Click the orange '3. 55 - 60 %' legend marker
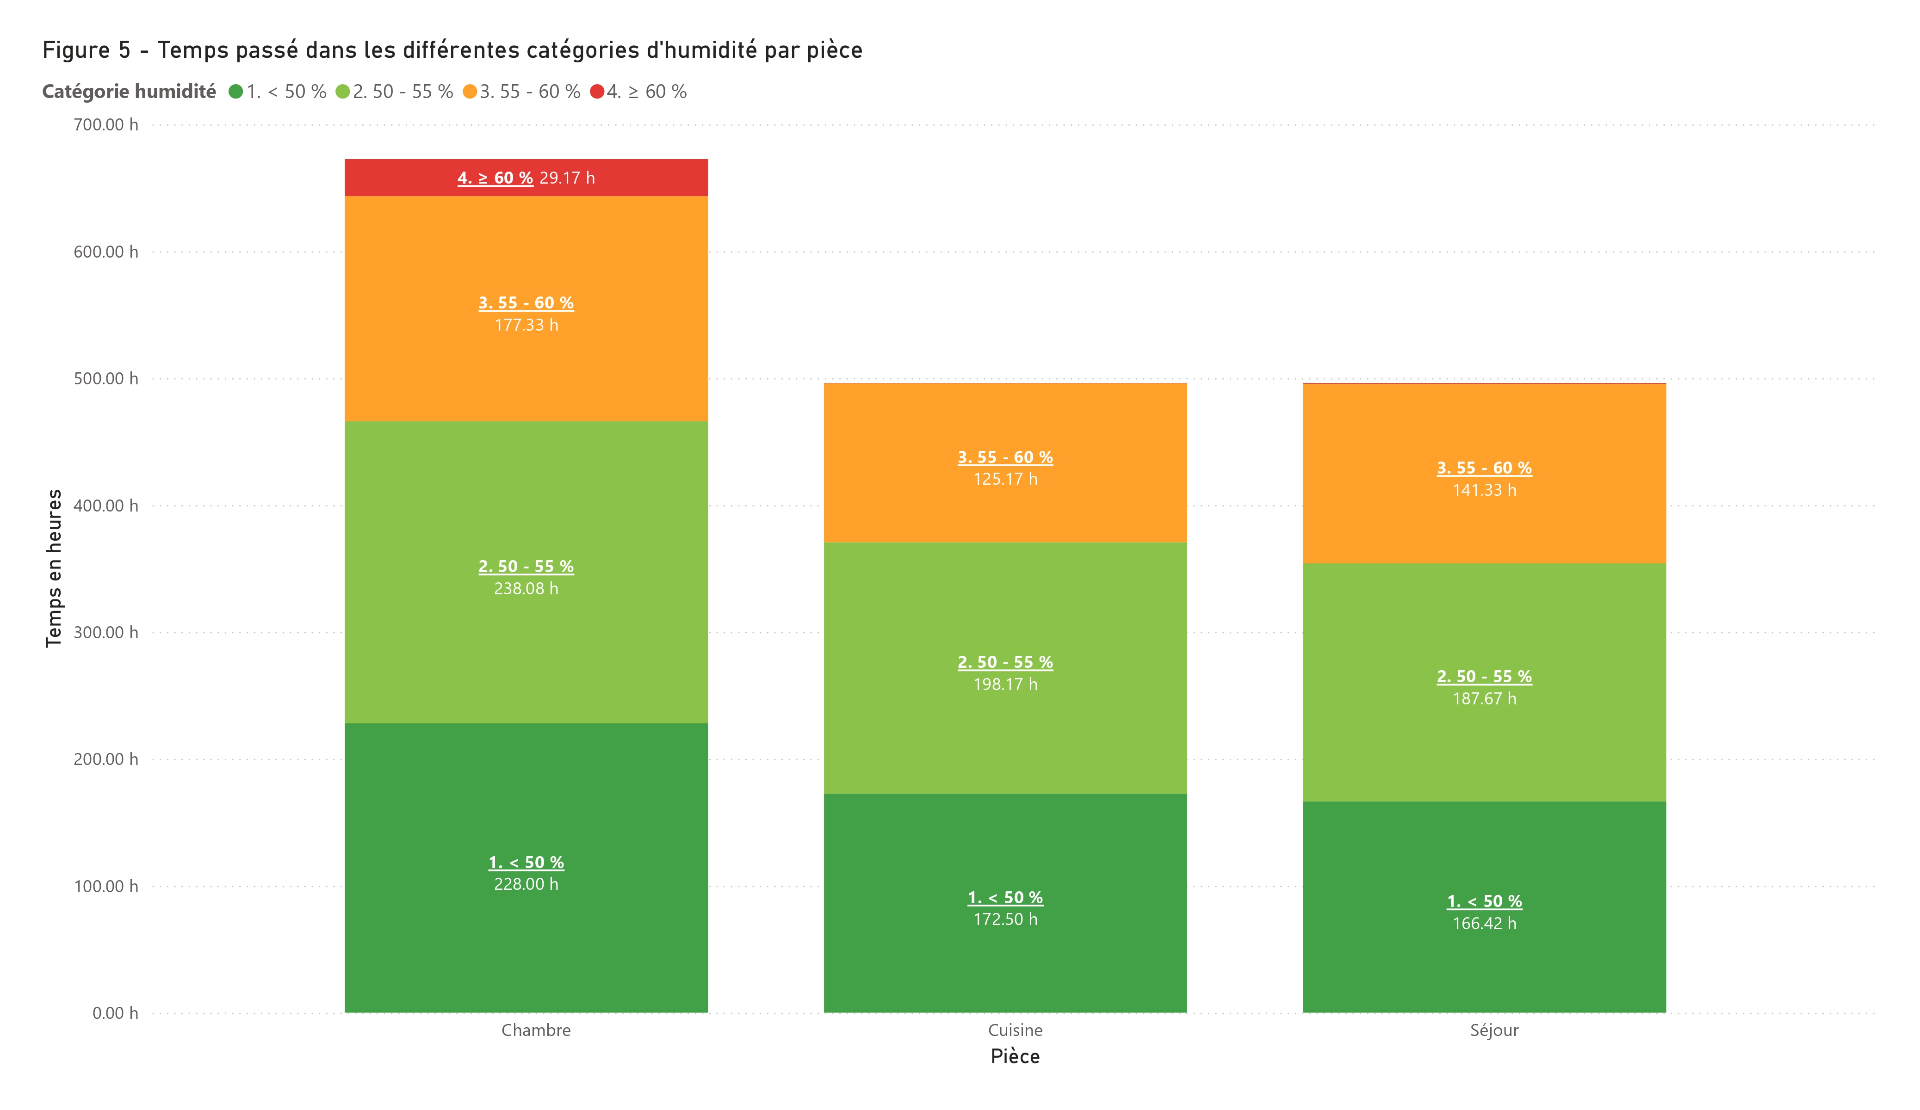The image size is (1920, 1110). [x=469, y=92]
